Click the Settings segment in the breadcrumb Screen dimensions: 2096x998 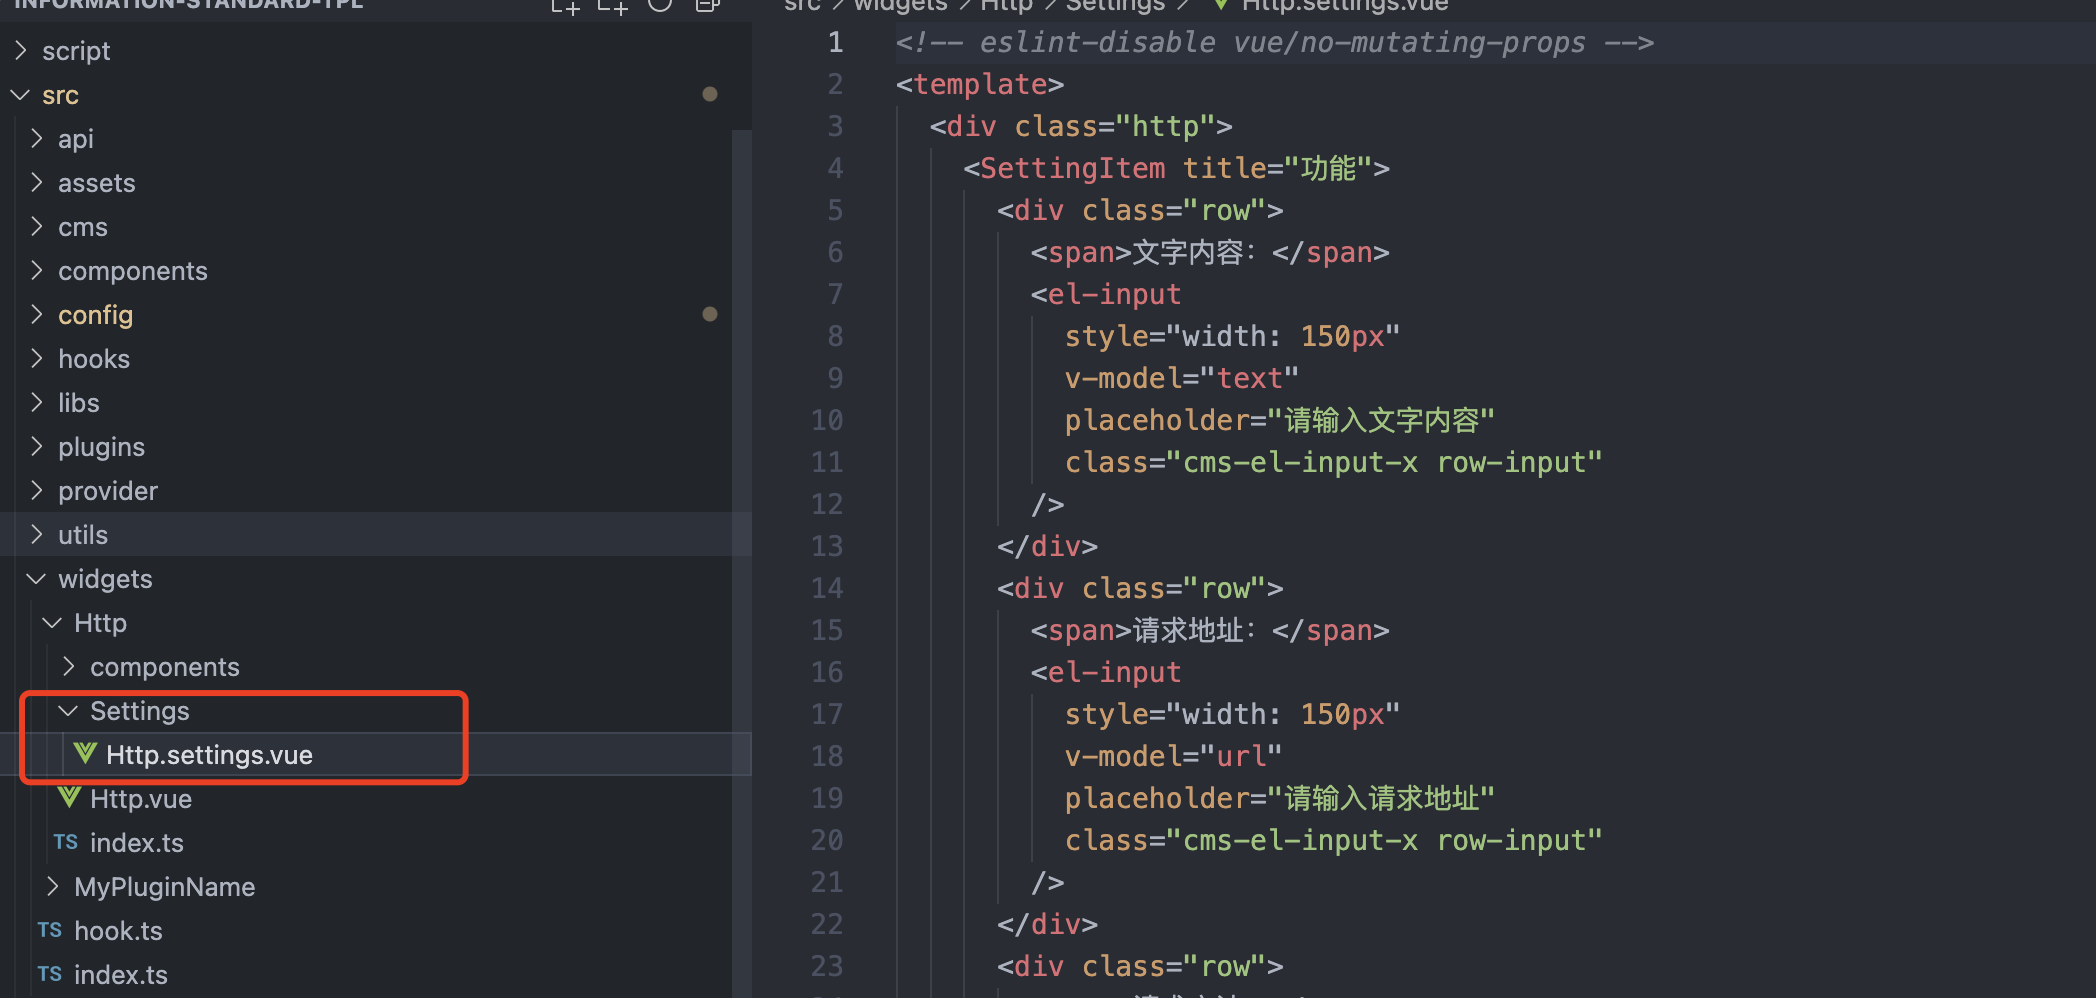[1114, 6]
